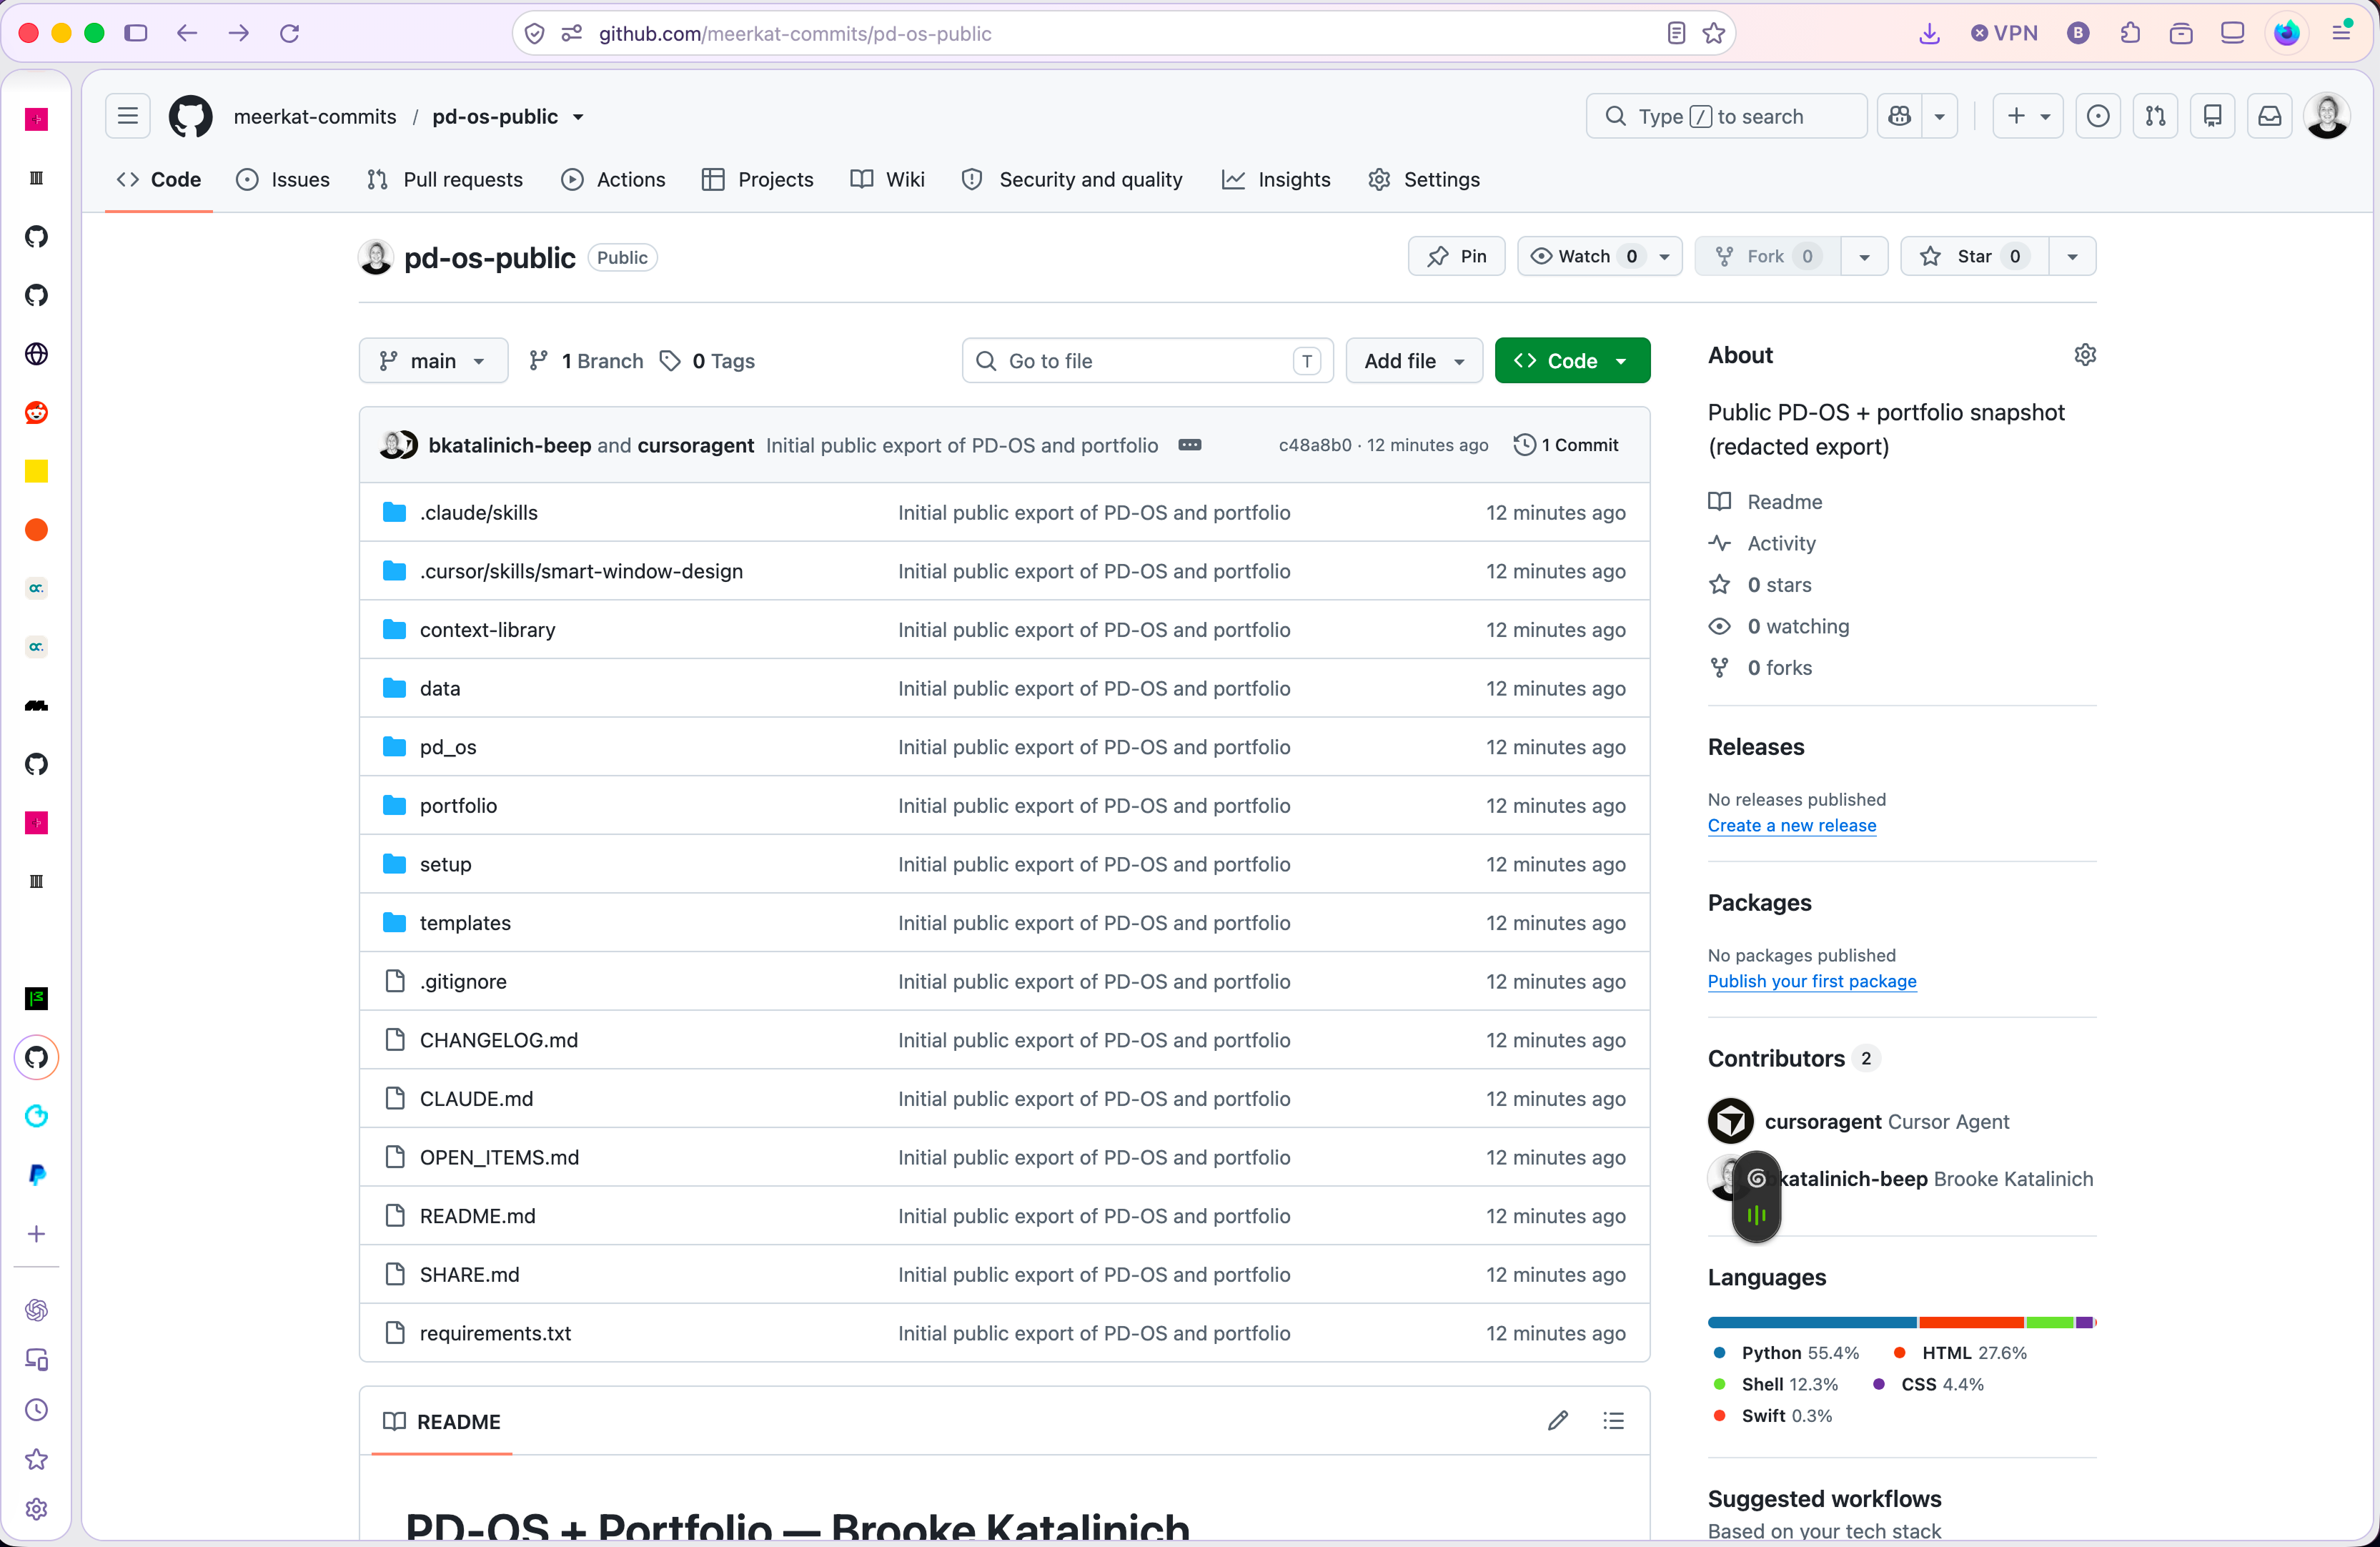Open the PayPal icon in browser sidebar
The width and height of the screenshot is (2380, 1547).
click(x=36, y=1175)
